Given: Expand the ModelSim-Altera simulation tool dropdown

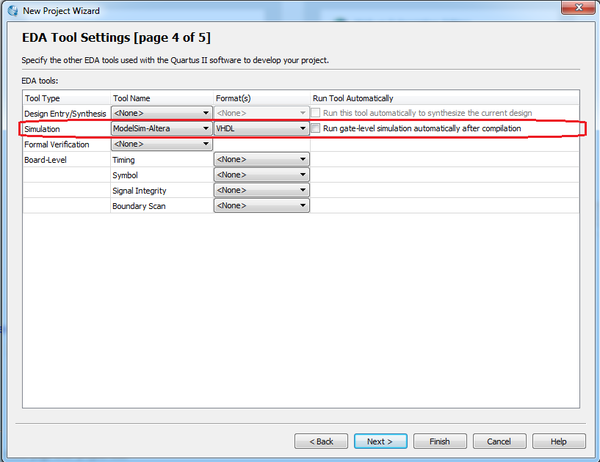Looking at the screenshot, I should [x=160, y=129].
